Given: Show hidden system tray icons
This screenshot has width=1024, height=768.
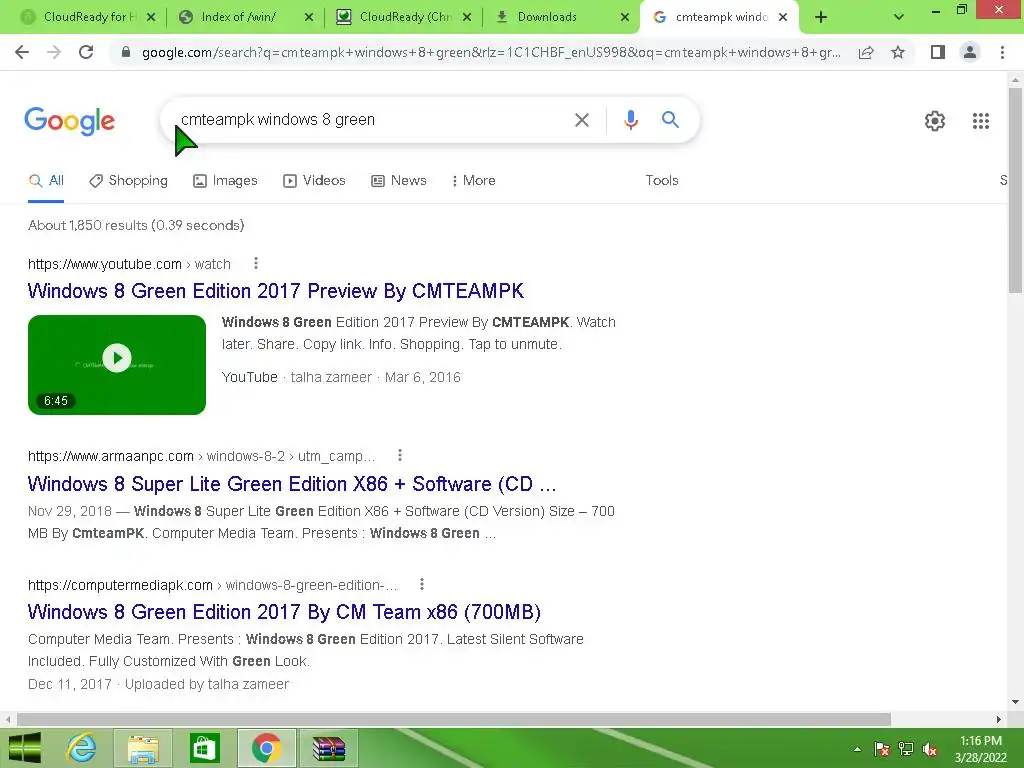Looking at the screenshot, I should click(x=857, y=749).
